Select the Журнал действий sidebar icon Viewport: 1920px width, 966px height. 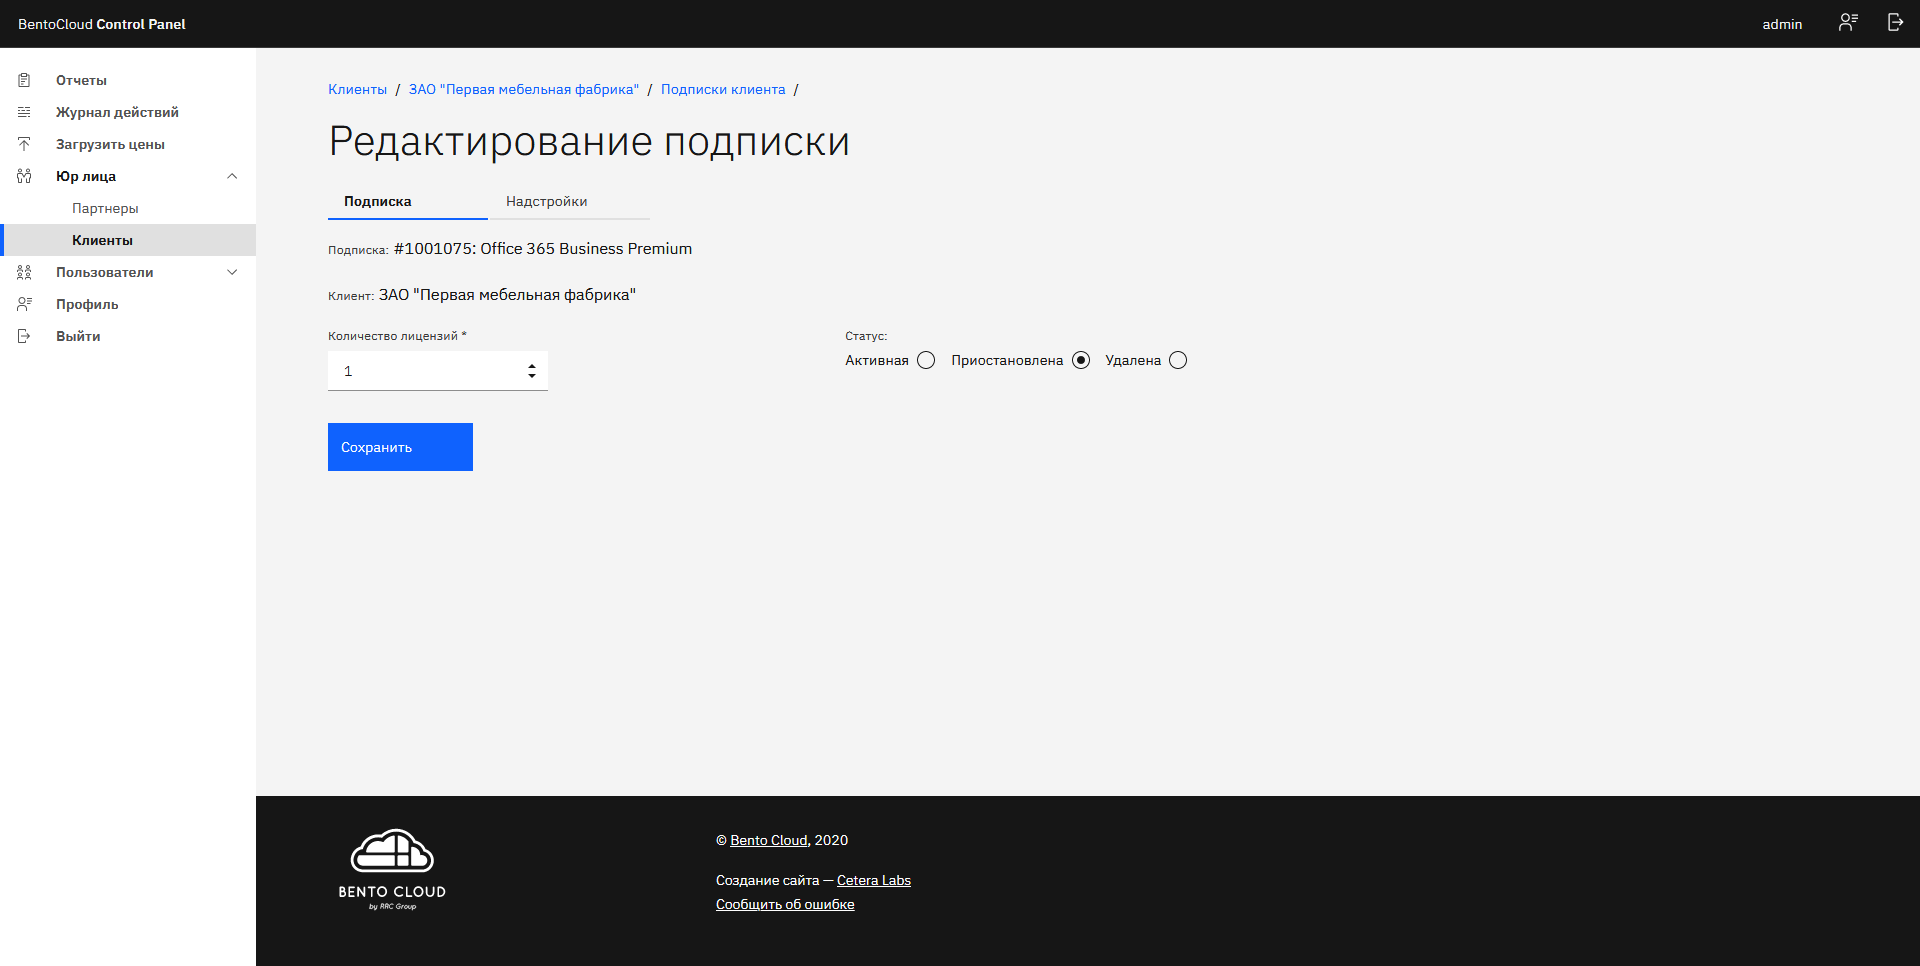[24, 112]
